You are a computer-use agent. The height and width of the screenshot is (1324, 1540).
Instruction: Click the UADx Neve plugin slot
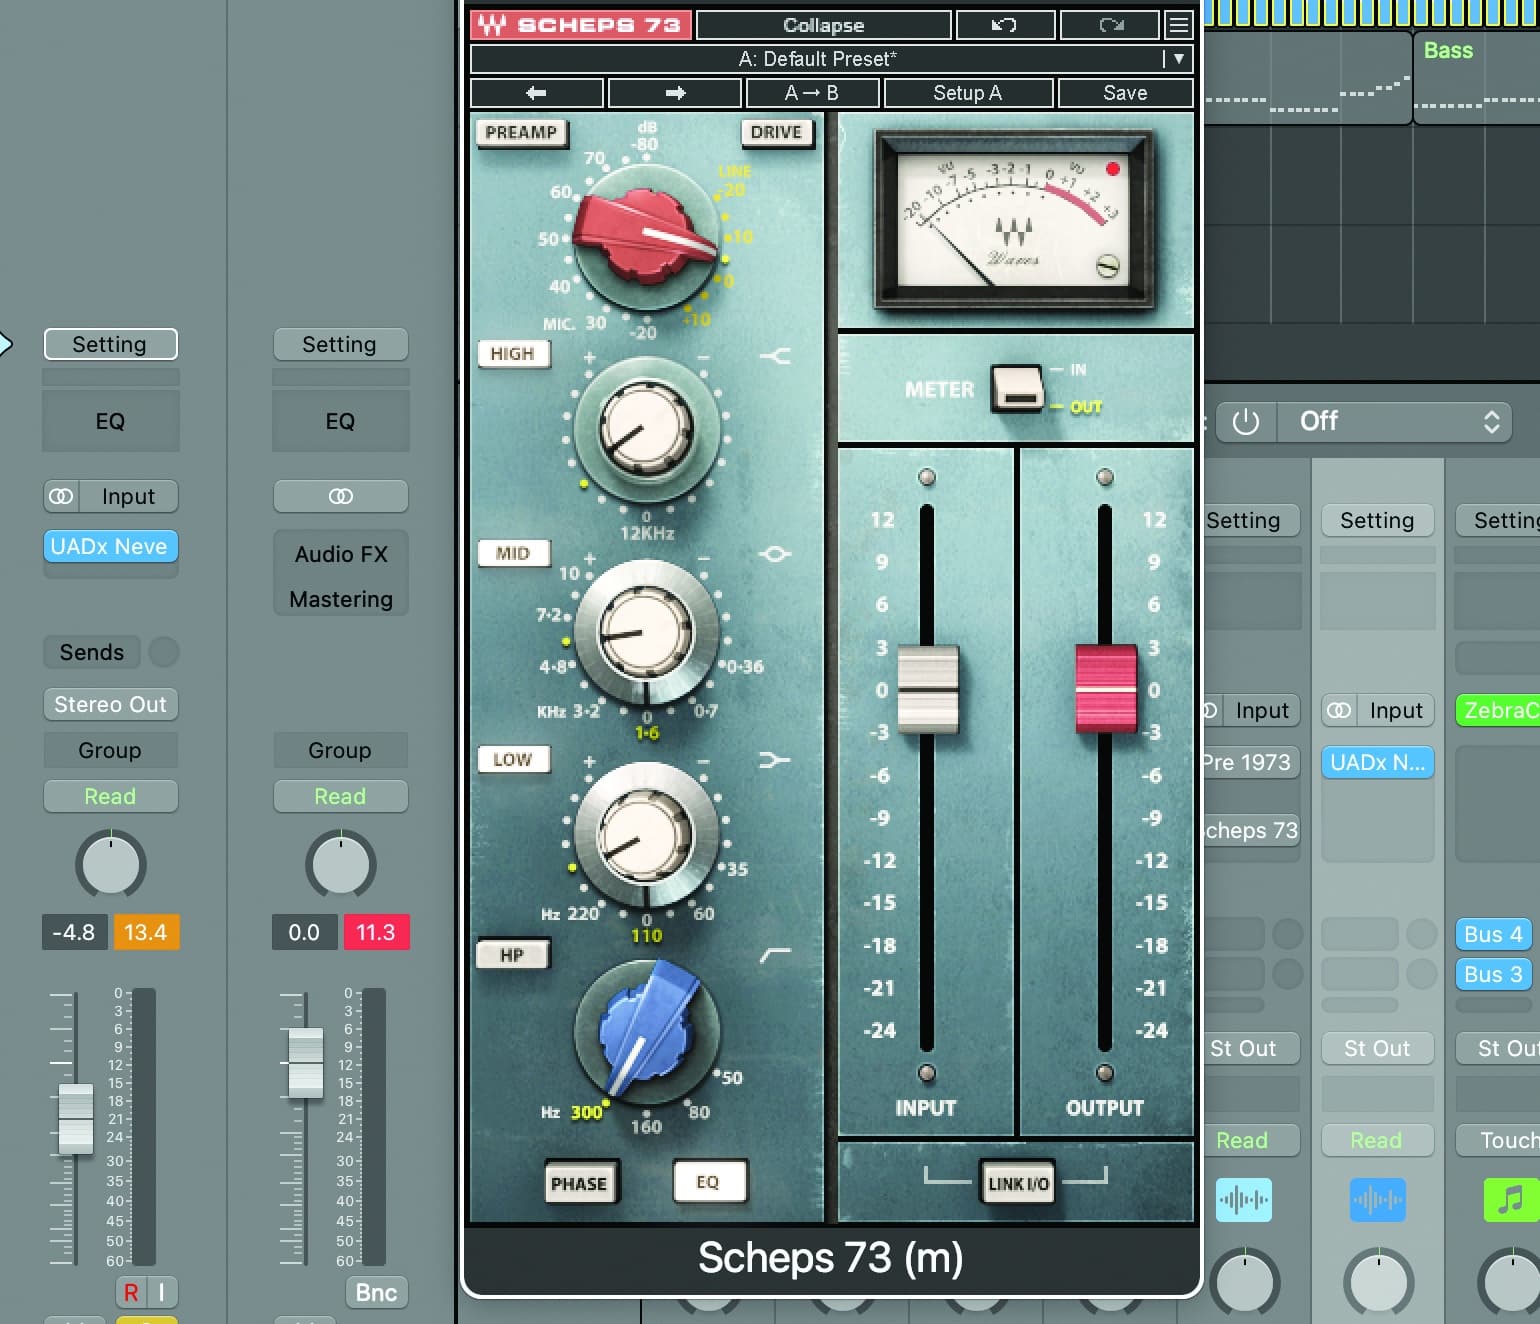click(x=111, y=546)
